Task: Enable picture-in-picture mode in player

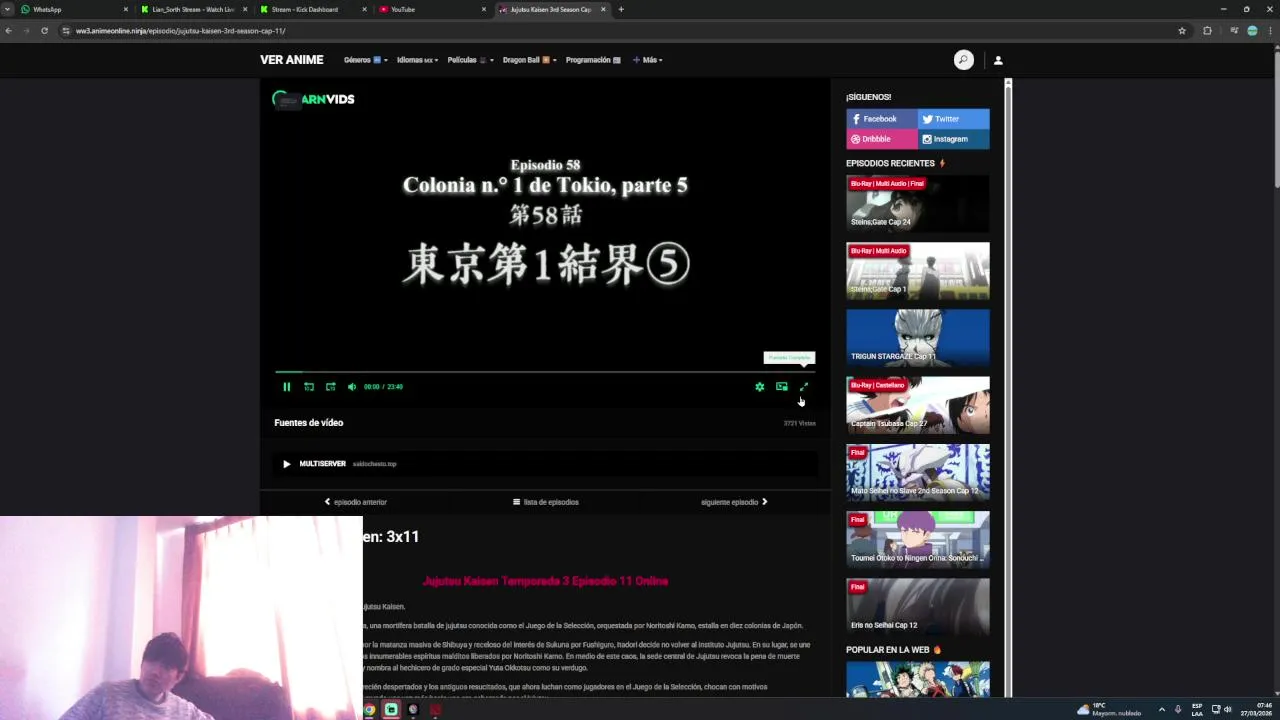Action: [782, 387]
